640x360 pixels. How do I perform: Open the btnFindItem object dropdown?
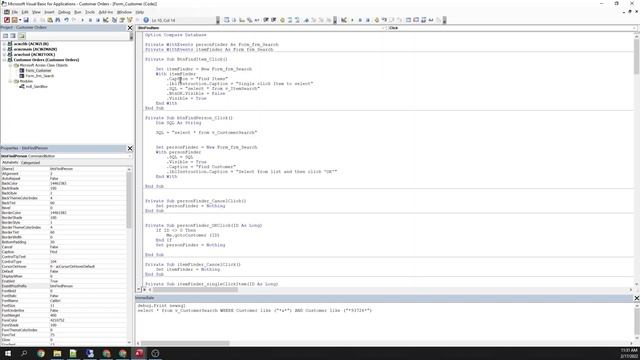383,28
